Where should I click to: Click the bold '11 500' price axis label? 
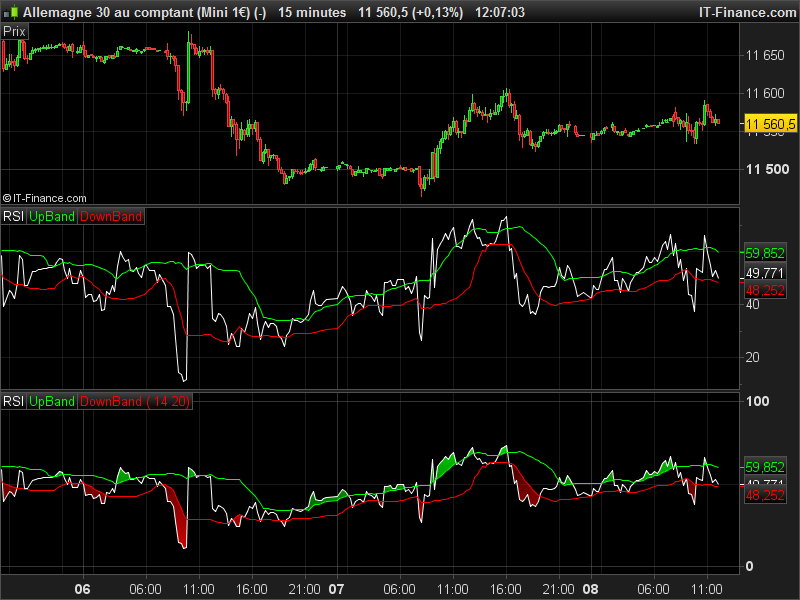tap(767, 169)
